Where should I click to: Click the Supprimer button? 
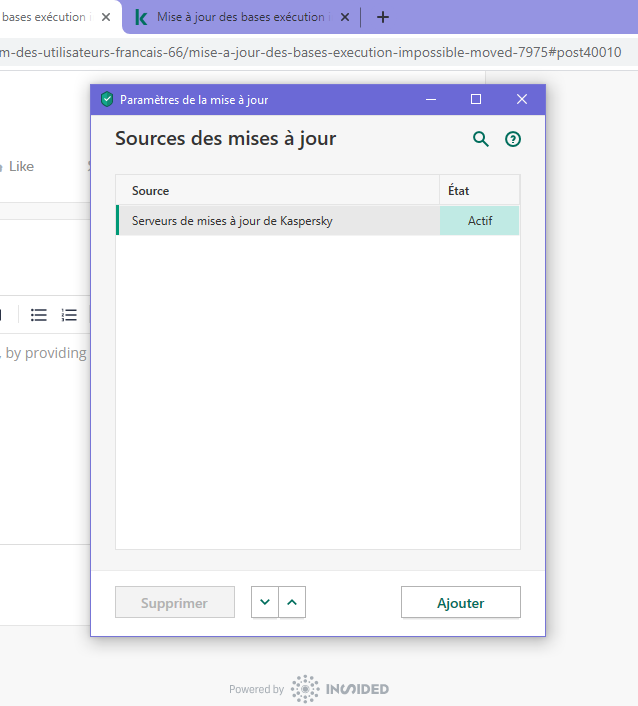[175, 603]
